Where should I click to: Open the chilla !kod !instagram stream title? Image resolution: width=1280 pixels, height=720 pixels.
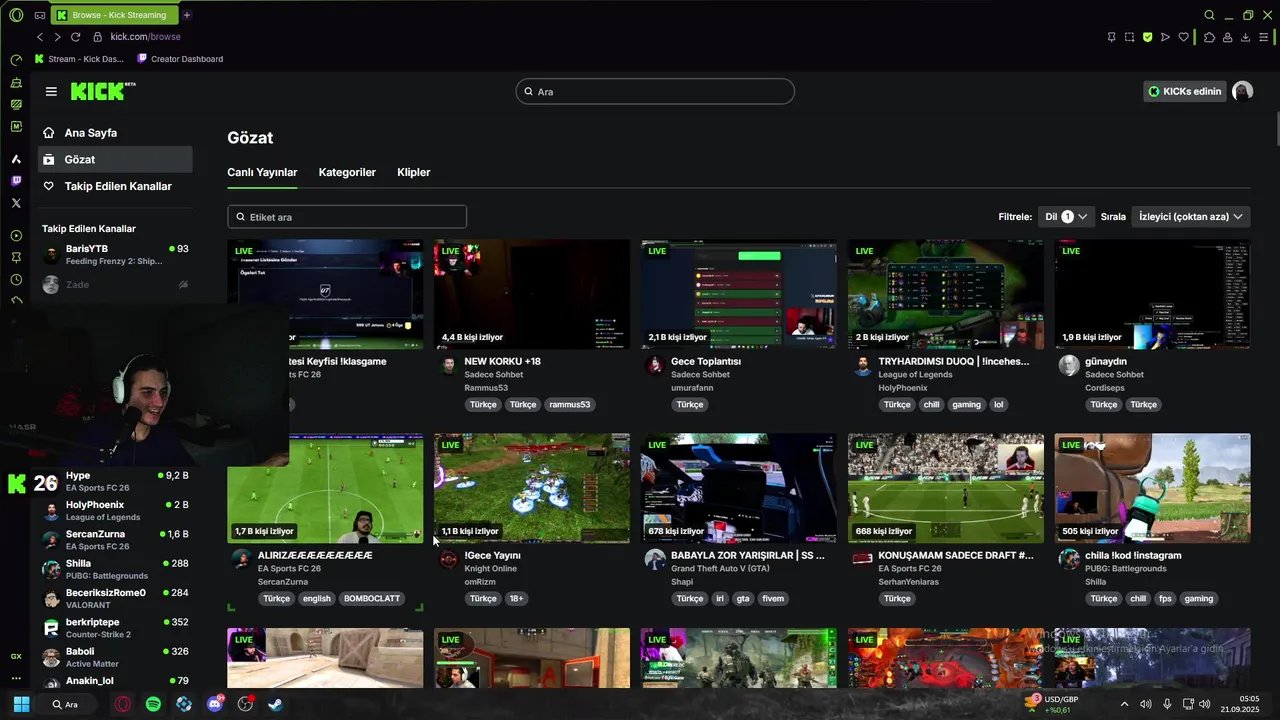[1133, 555]
